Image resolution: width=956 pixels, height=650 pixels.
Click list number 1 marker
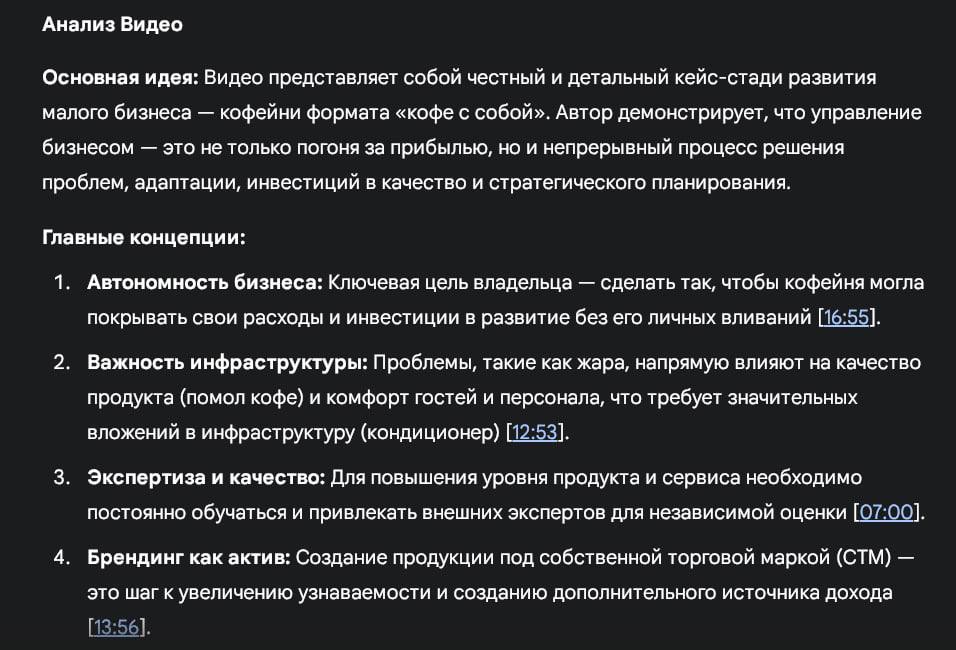[63, 283]
